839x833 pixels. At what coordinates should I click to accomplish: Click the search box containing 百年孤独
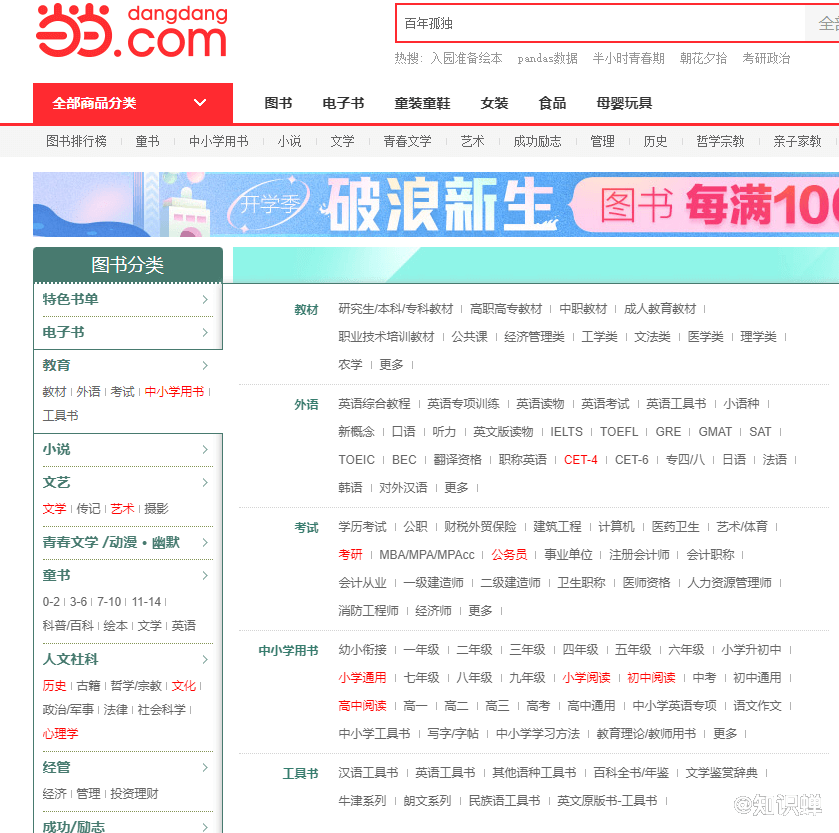click(x=600, y=23)
